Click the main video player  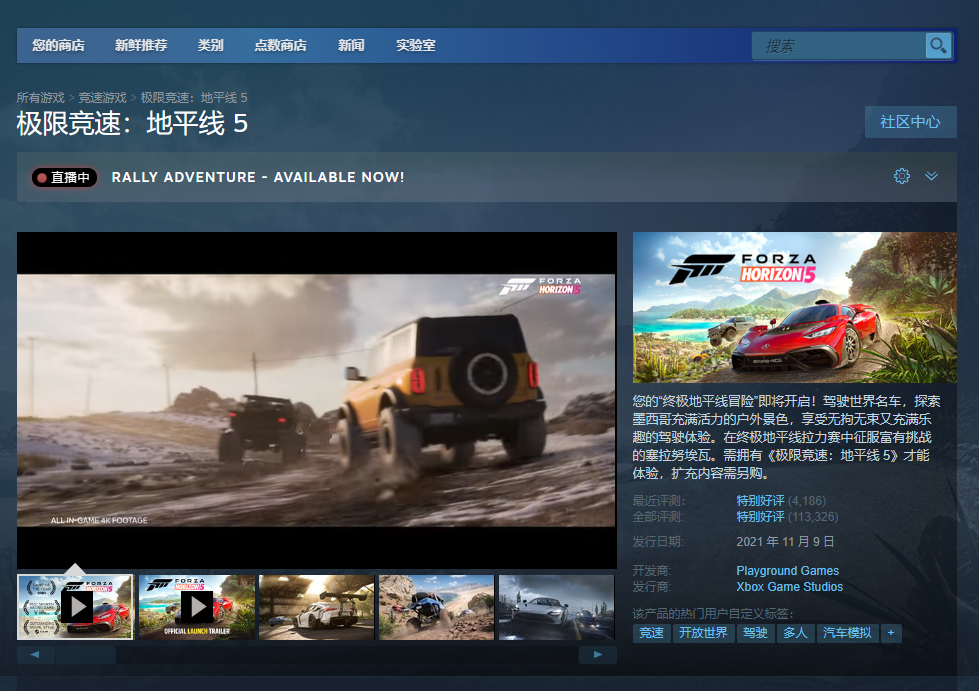[x=317, y=400]
